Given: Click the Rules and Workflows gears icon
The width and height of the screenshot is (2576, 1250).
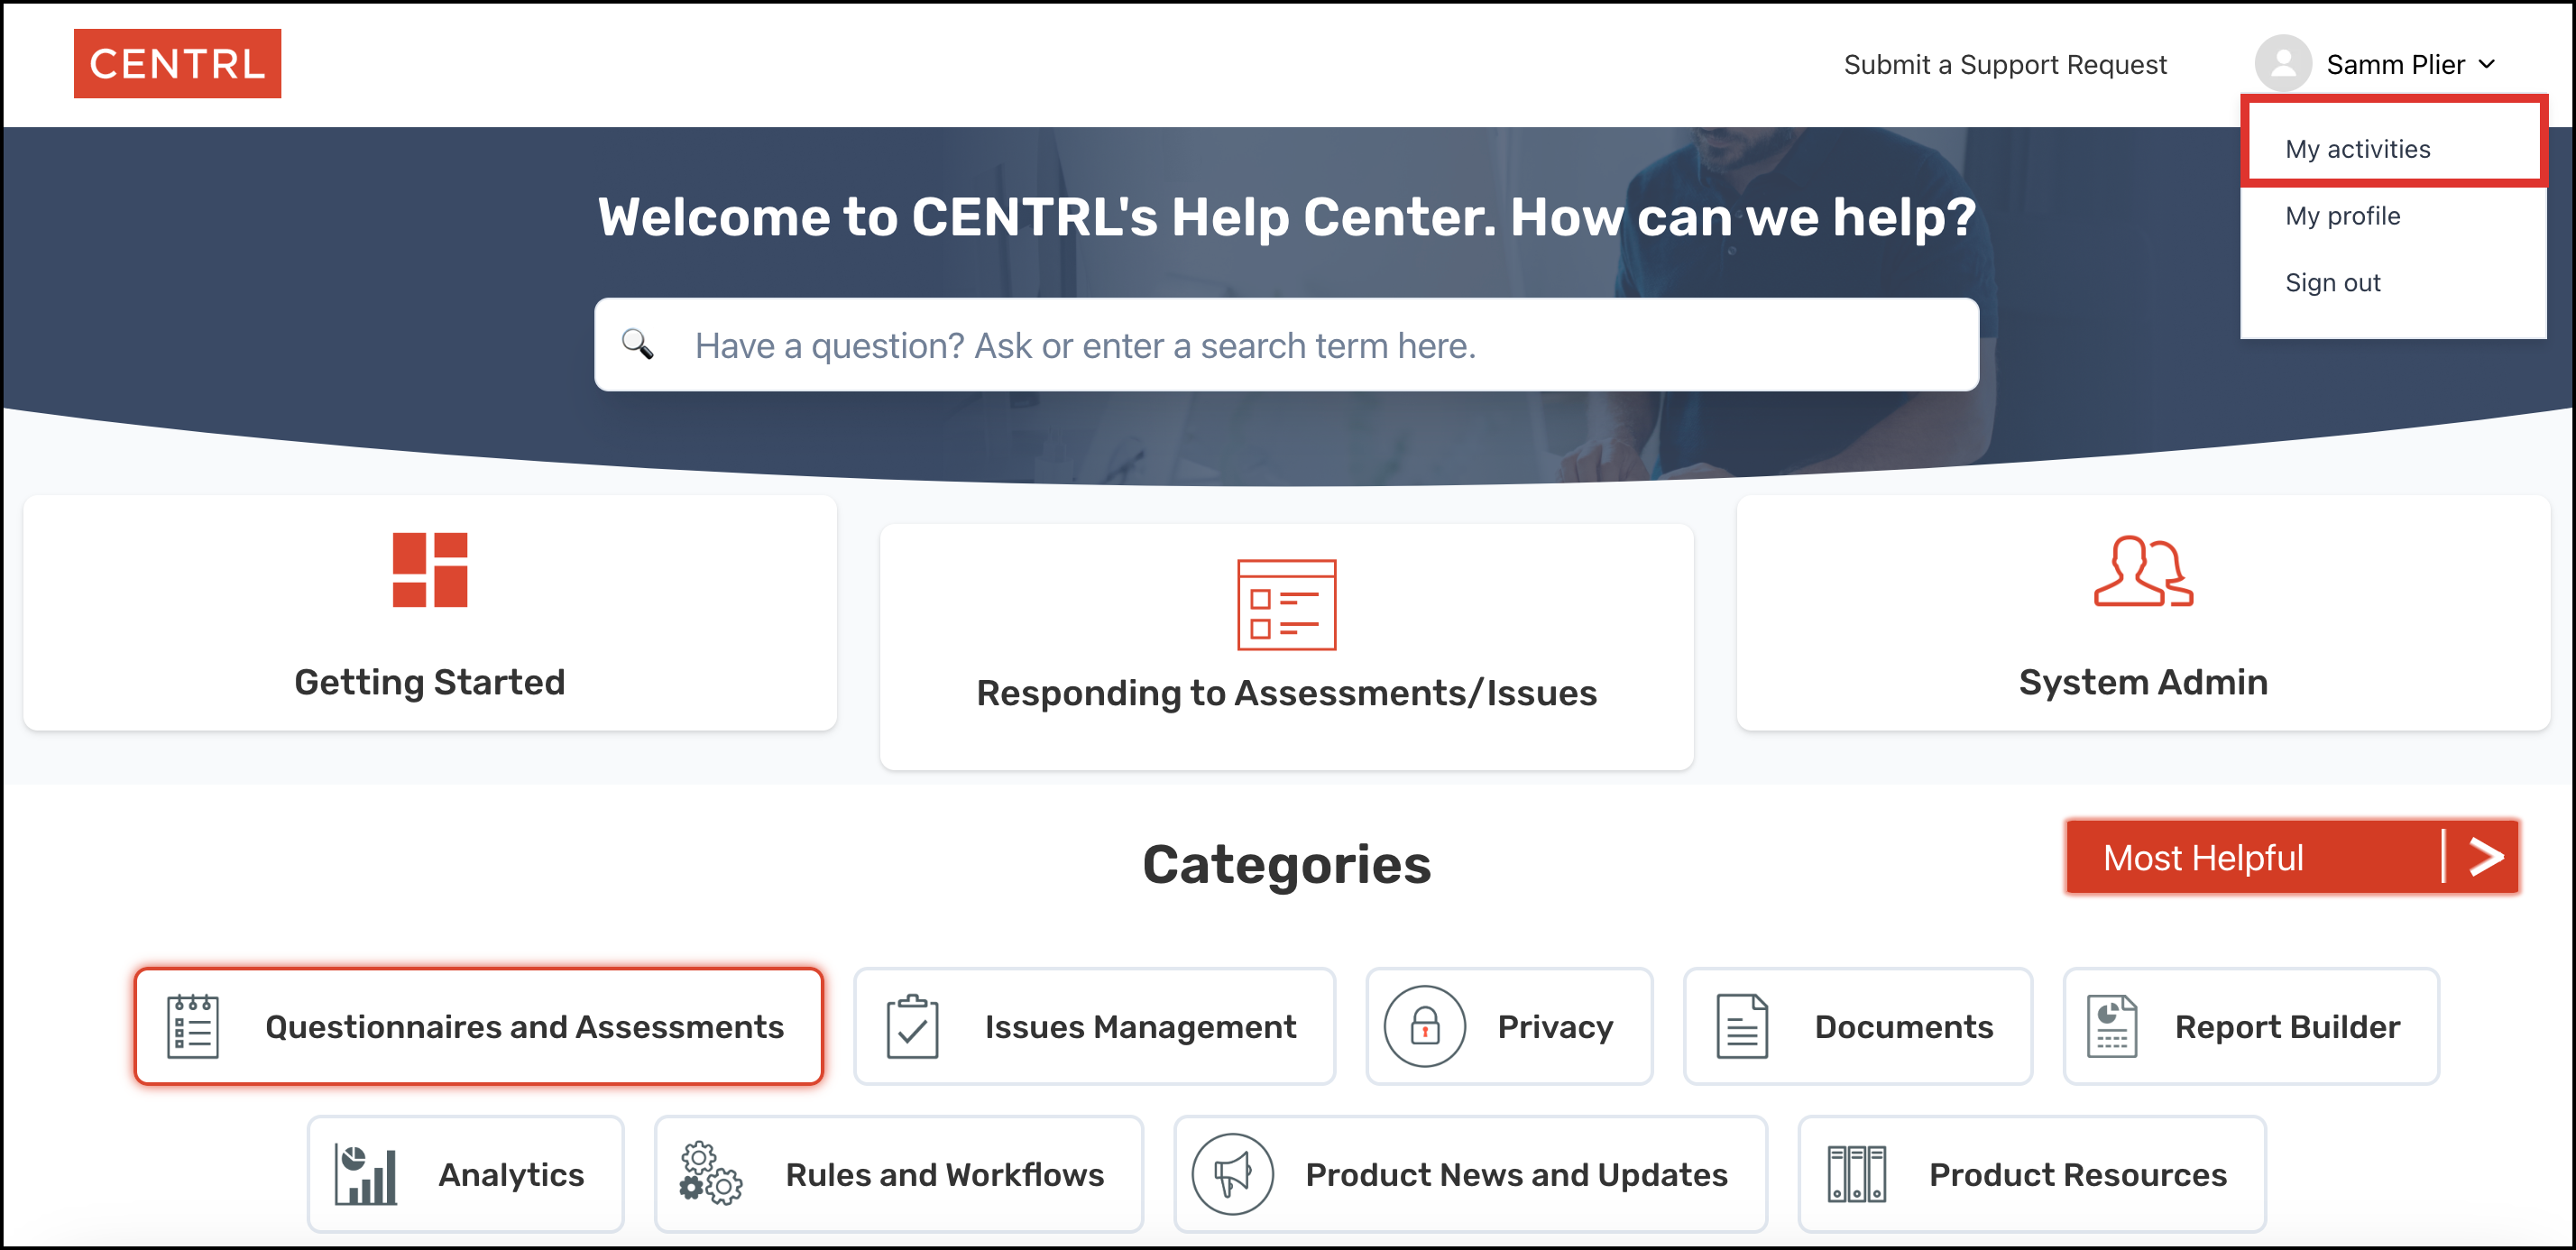Looking at the screenshot, I should pos(711,1174).
